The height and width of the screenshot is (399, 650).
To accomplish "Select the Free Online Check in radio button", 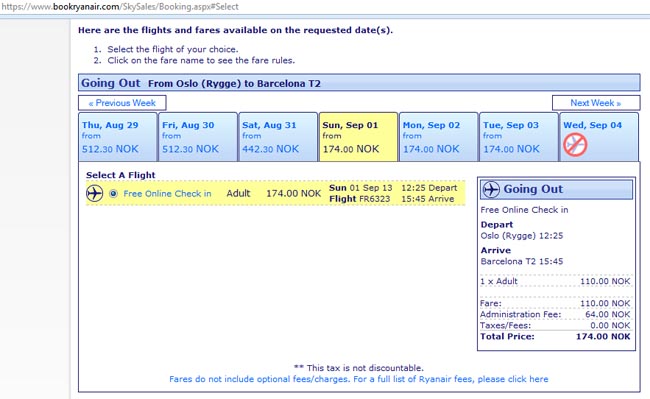I will pyautogui.click(x=113, y=193).
